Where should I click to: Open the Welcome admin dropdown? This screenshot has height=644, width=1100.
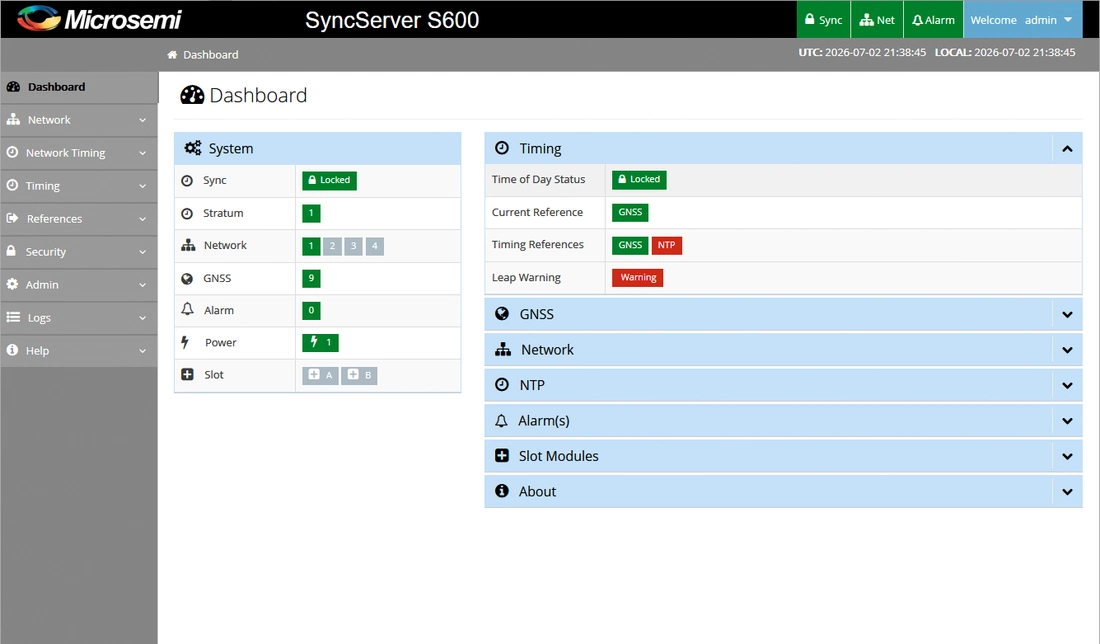[x=1021, y=20]
